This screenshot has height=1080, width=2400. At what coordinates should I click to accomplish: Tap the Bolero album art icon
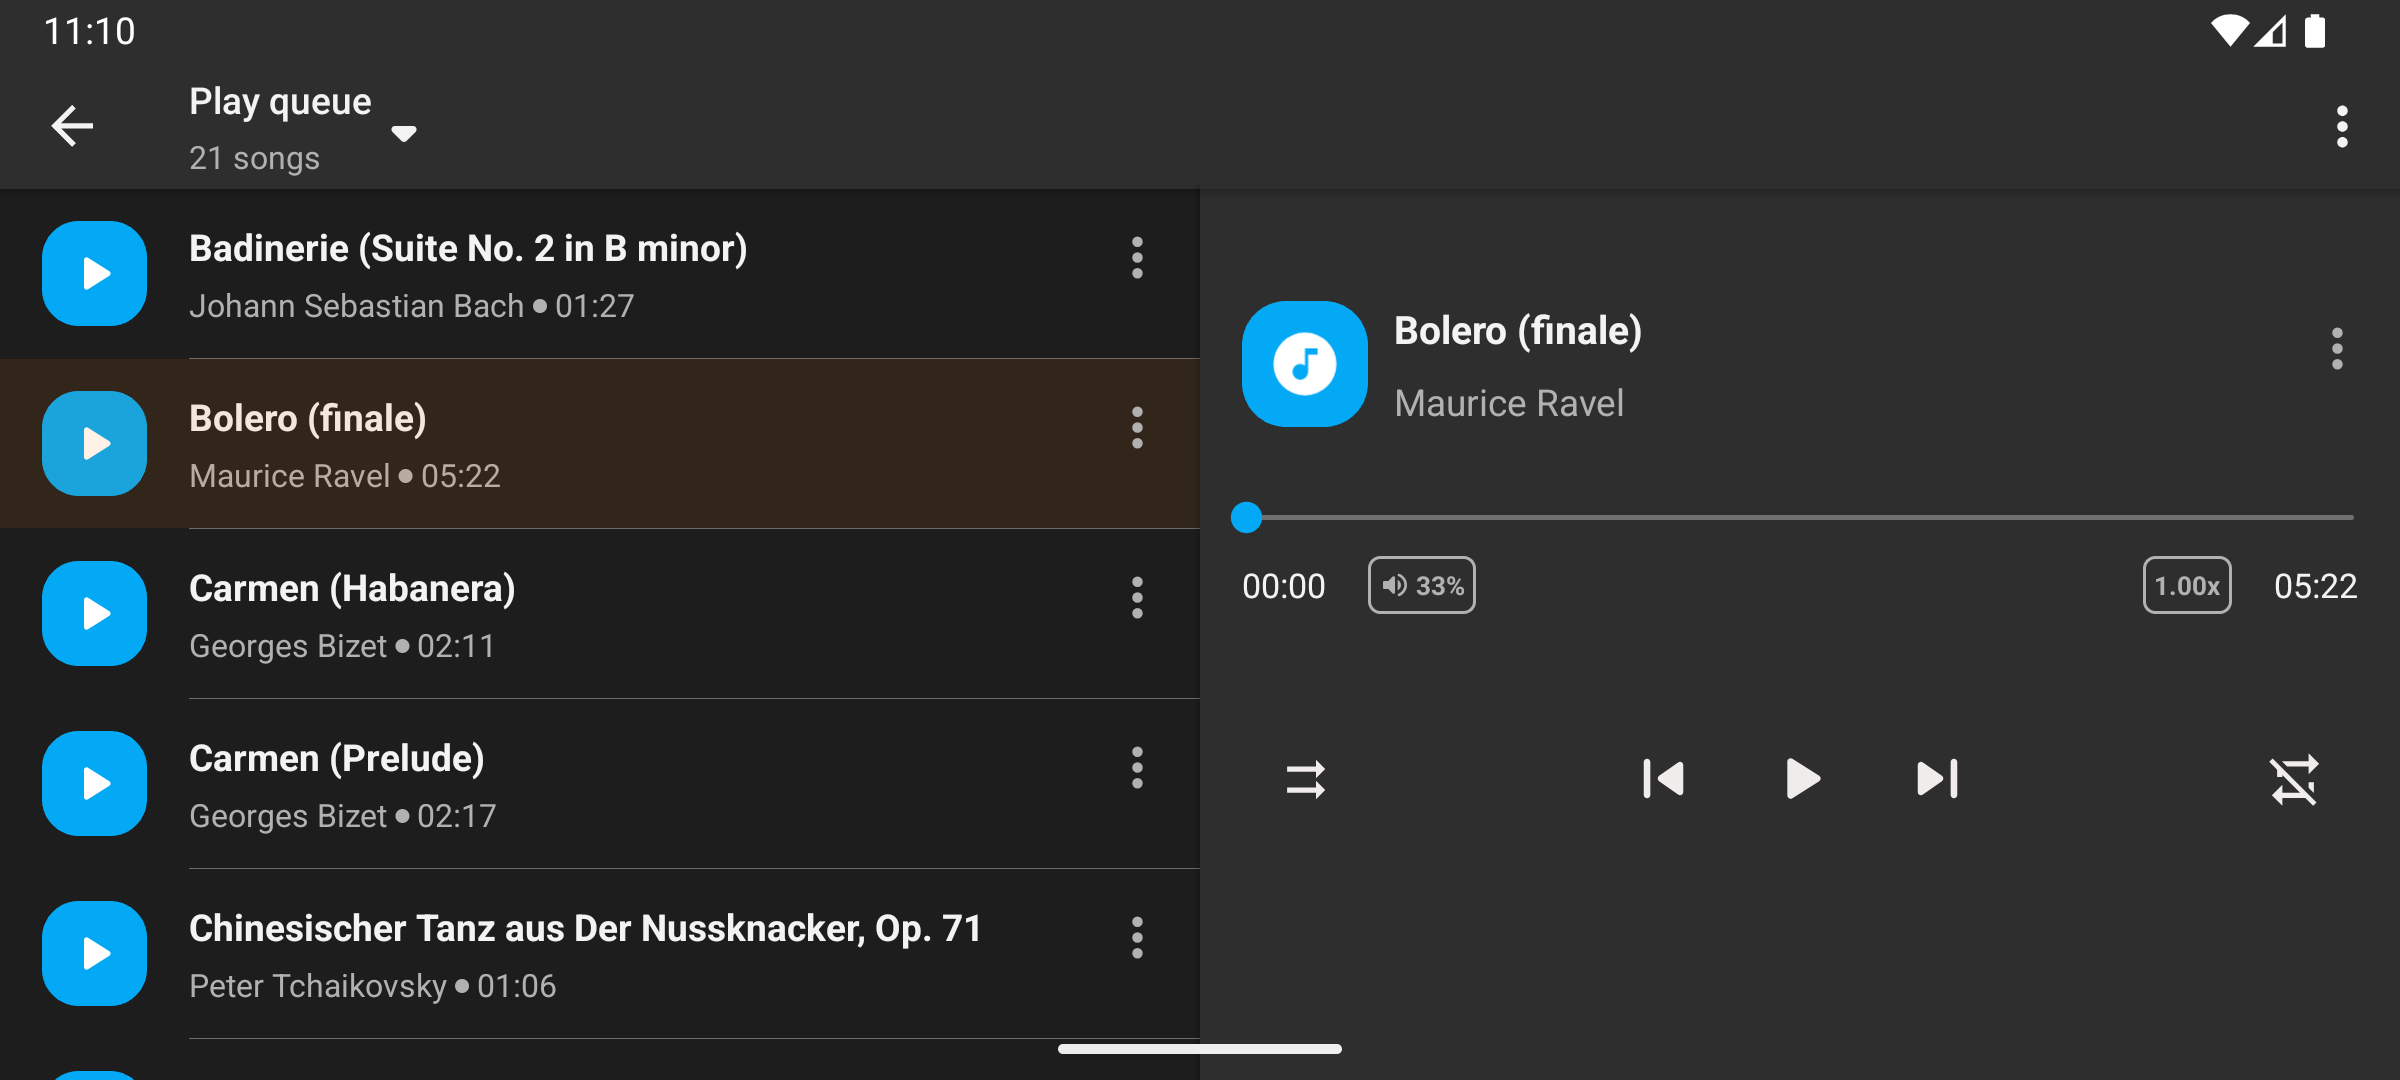tap(1304, 364)
